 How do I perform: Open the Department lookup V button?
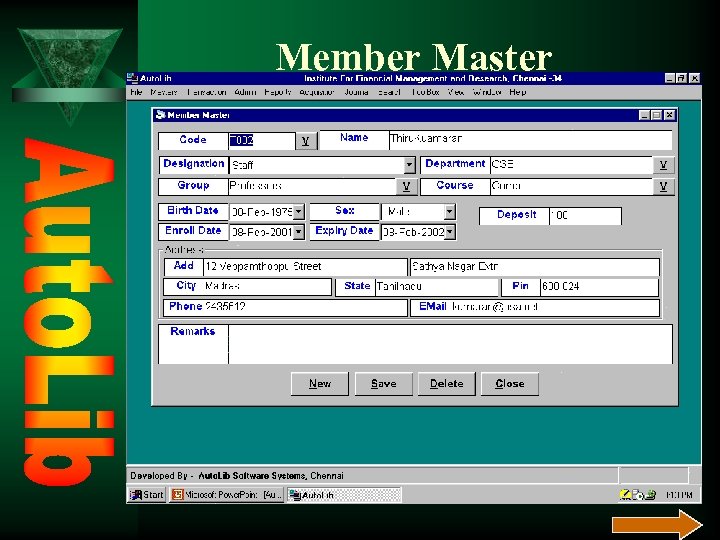point(663,165)
